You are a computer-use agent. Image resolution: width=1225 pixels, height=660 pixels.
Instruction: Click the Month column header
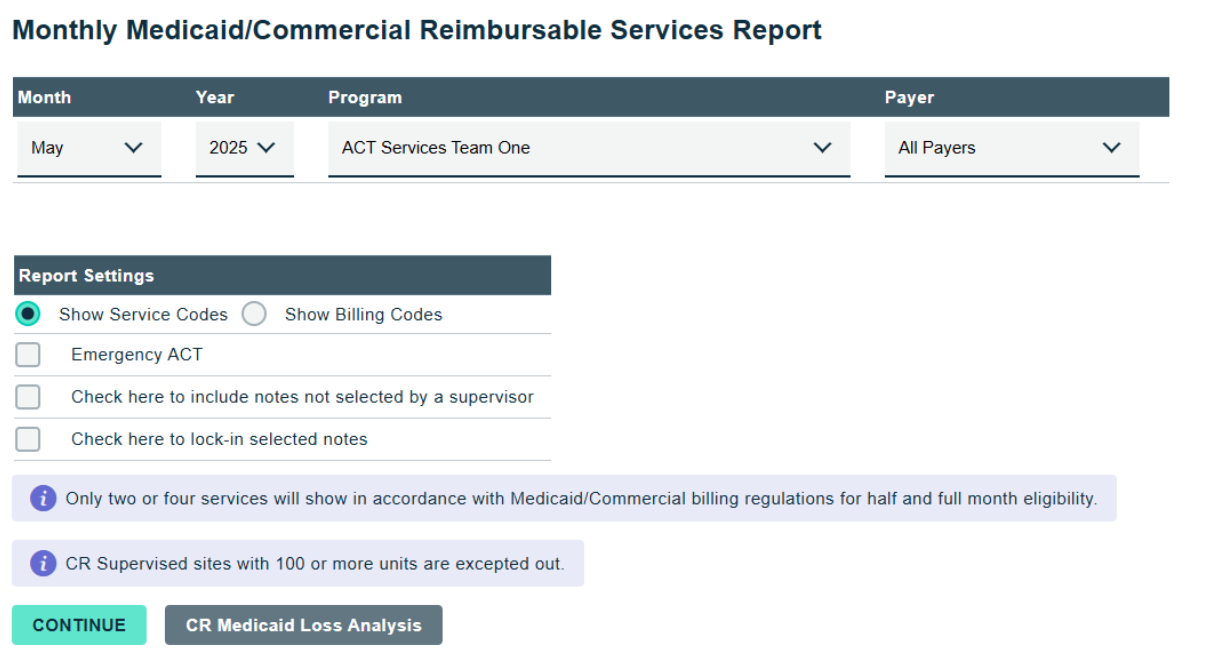point(44,97)
